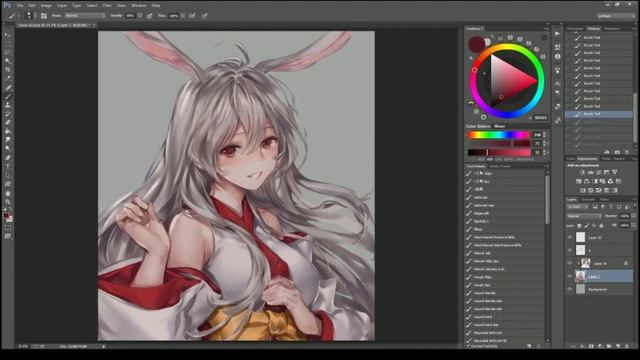Add a Hue/Saturation adjustment layer
The image size is (640, 360).
click(579, 181)
